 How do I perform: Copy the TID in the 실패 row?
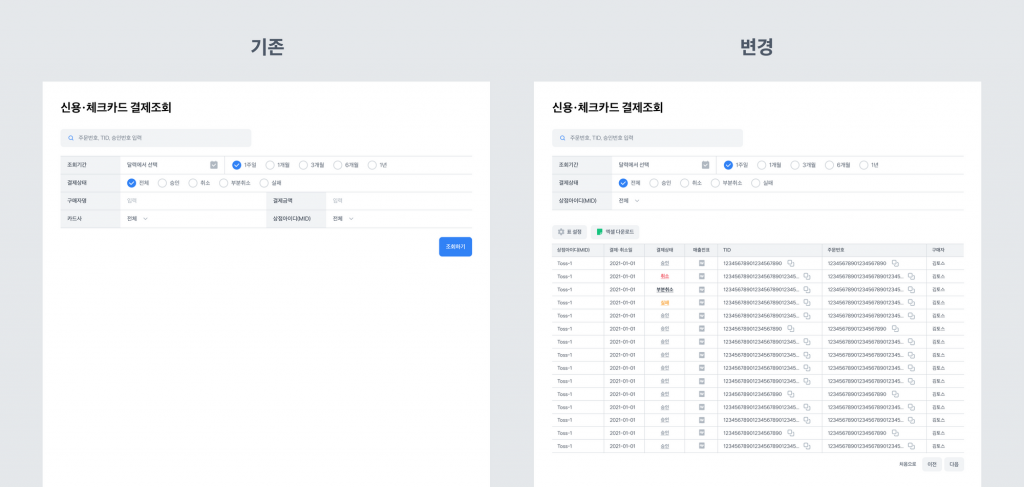(807, 302)
